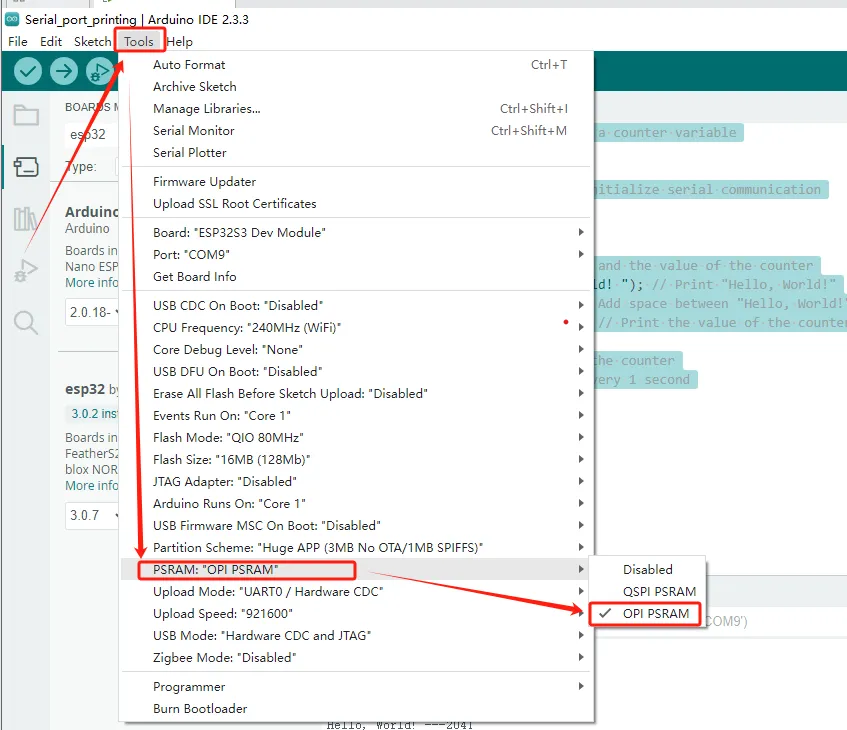Expand USB Mode Hardware CDC and JTAG submenu

357,635
